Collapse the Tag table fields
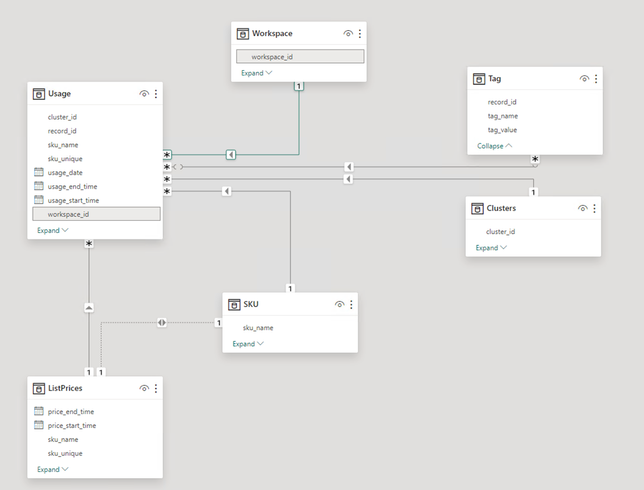Viewport: 644px width, 490px height. (x=494, y=145)
